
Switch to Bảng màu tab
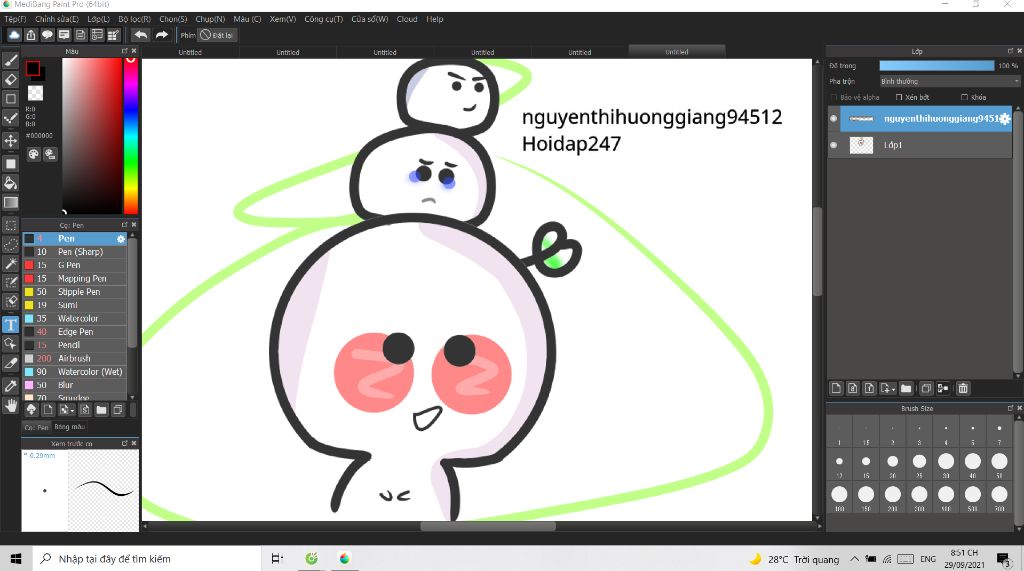pos(69,427)
